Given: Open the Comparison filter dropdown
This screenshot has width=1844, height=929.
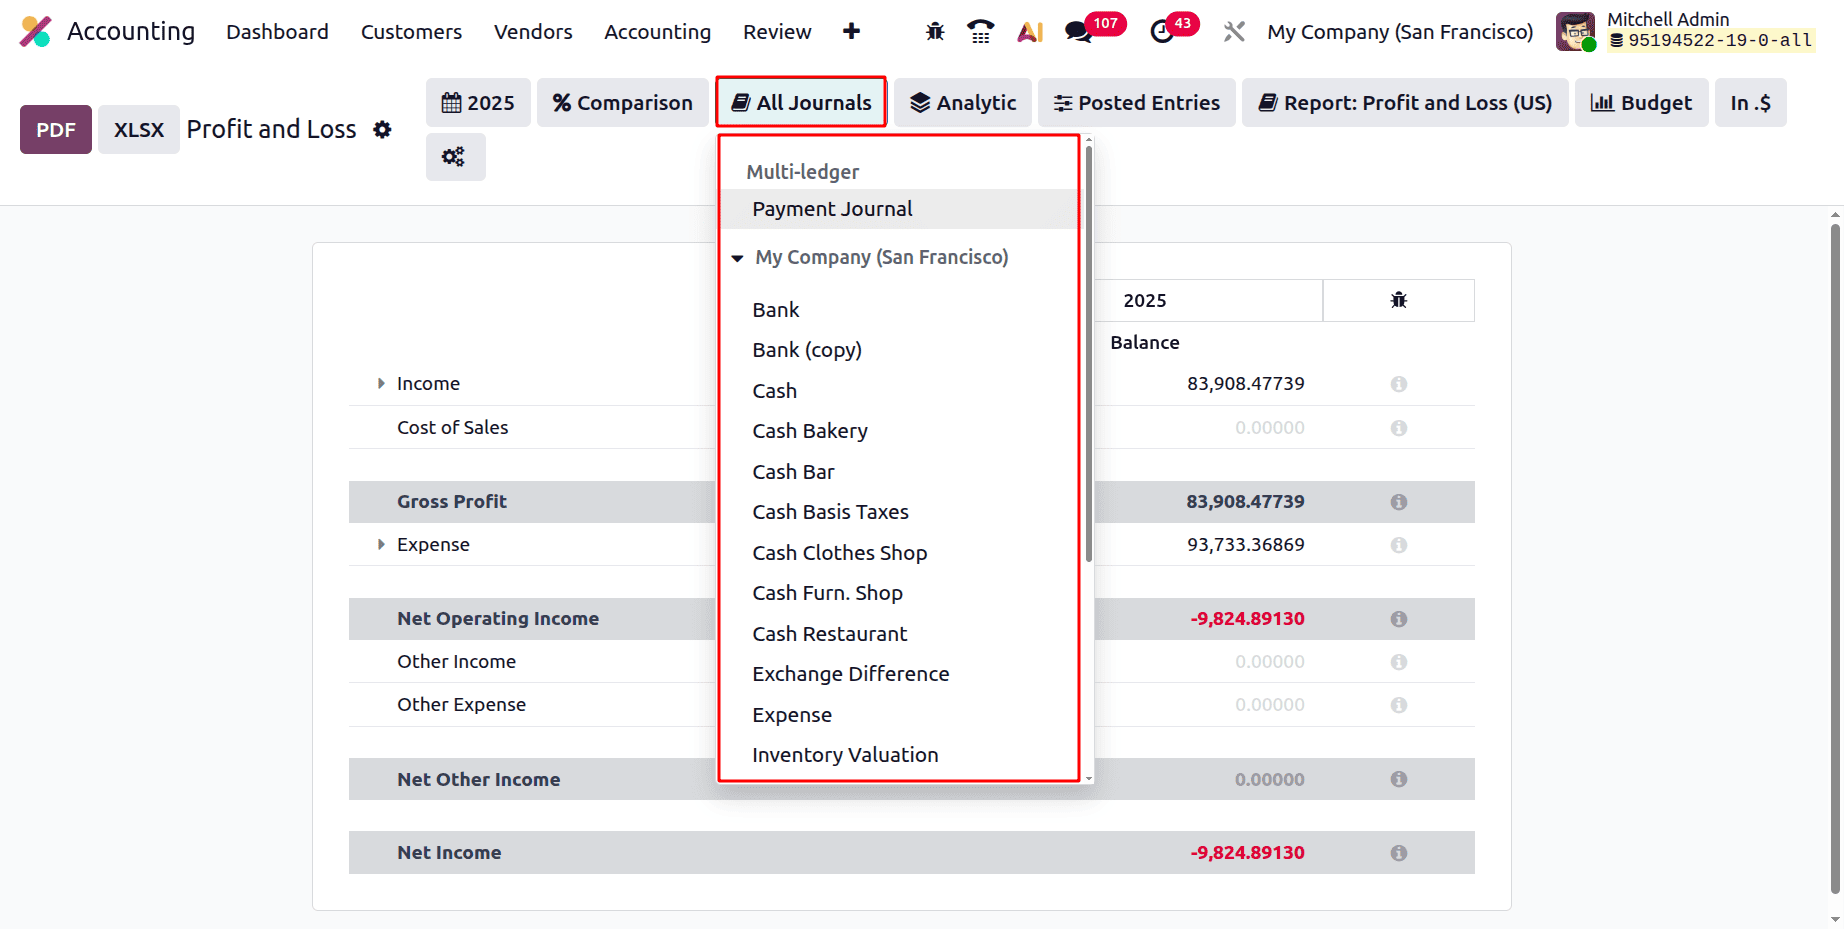Looking at the screenshot, I should tap(622, 102).
